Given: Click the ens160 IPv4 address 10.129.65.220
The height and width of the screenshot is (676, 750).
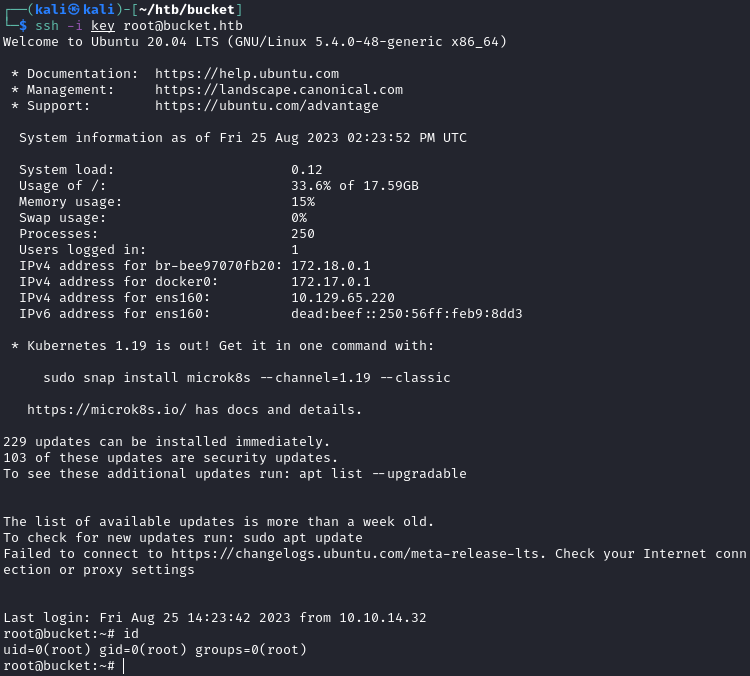Looking at the screenshot, I should pyautogui.click(x=342, y=298).
